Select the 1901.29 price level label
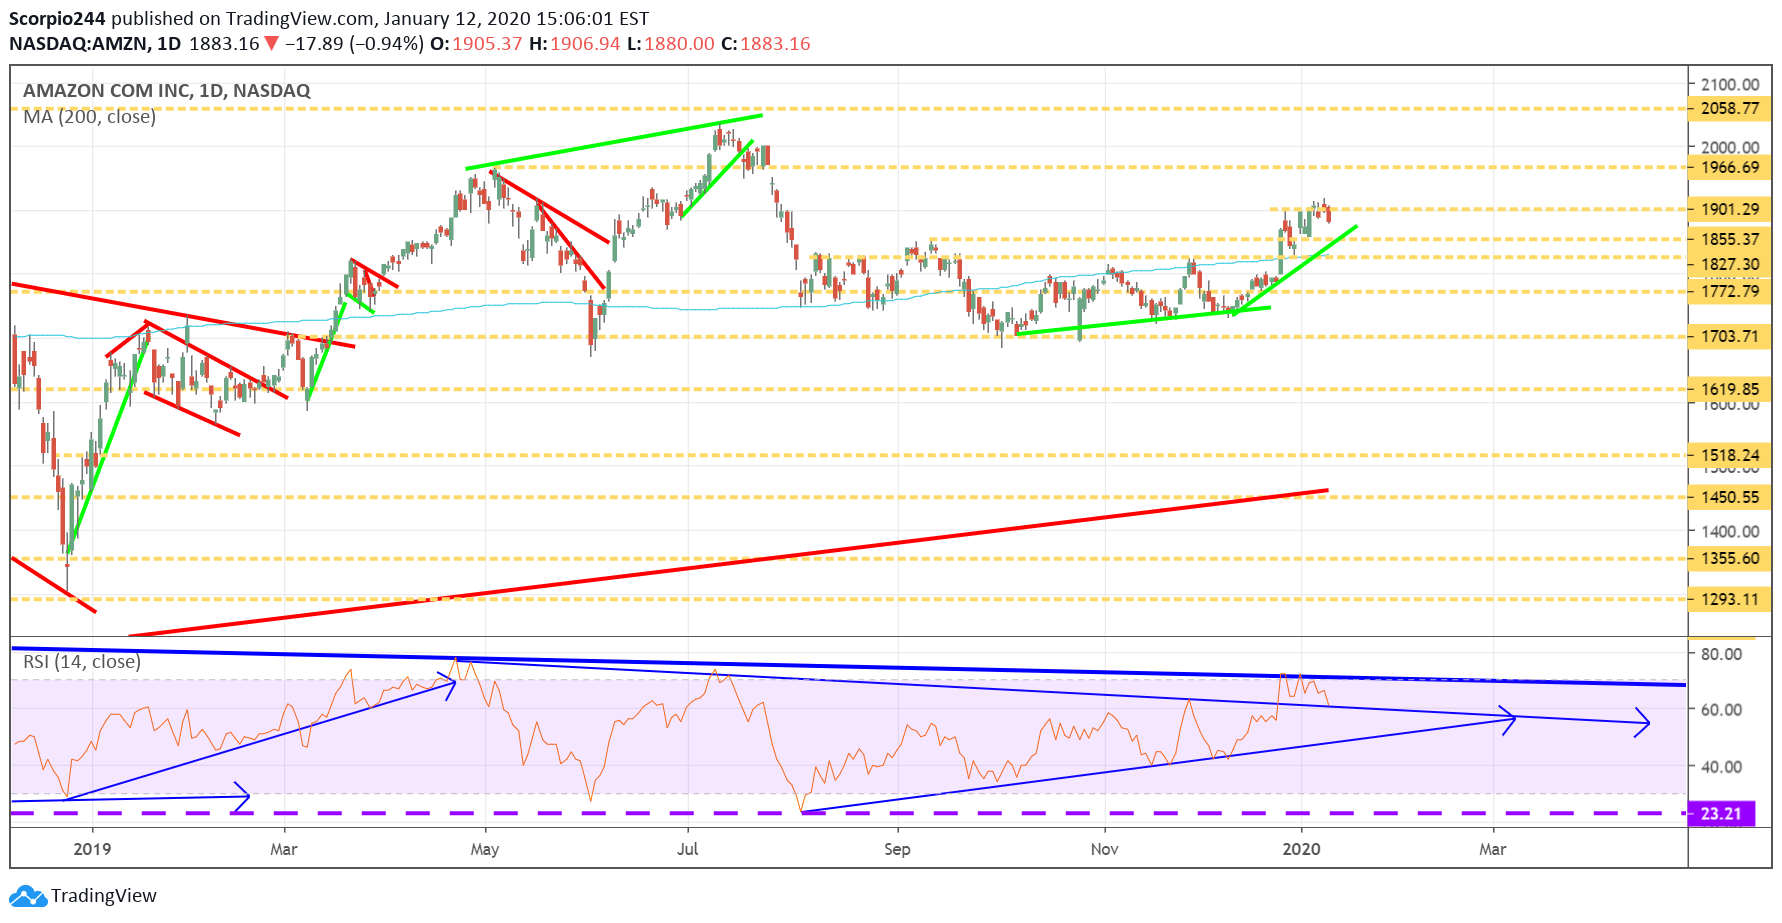This screenshot has height=923, width=1782. (x=1730, y=209)
